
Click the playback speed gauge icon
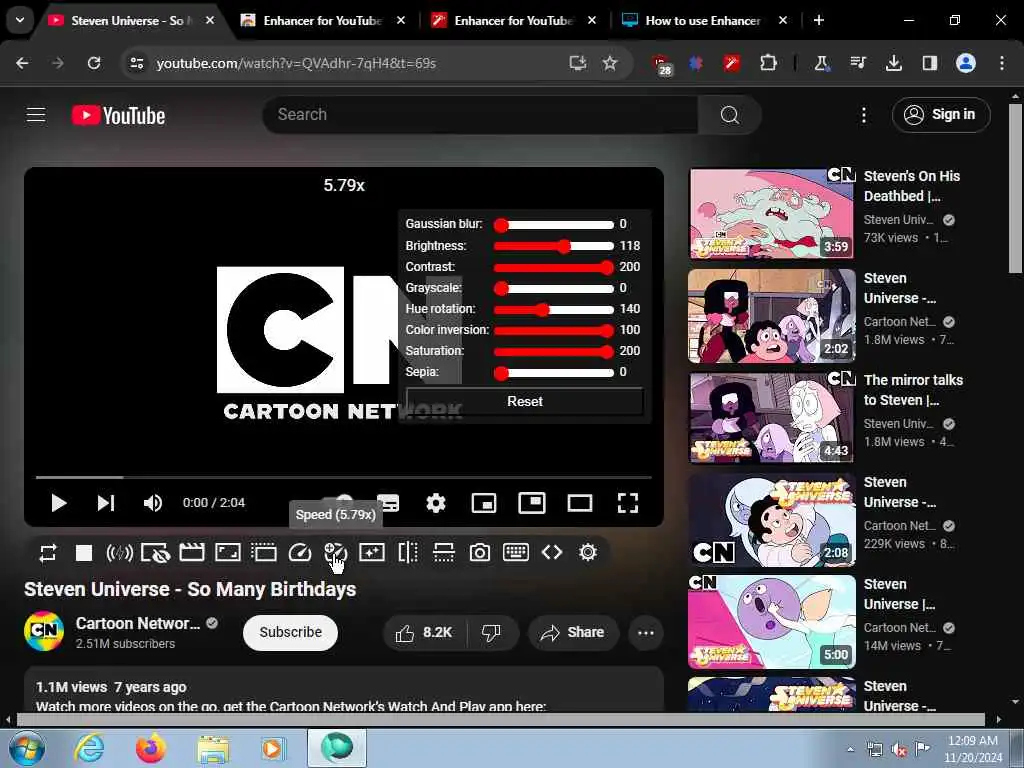[x=300, y=553]
